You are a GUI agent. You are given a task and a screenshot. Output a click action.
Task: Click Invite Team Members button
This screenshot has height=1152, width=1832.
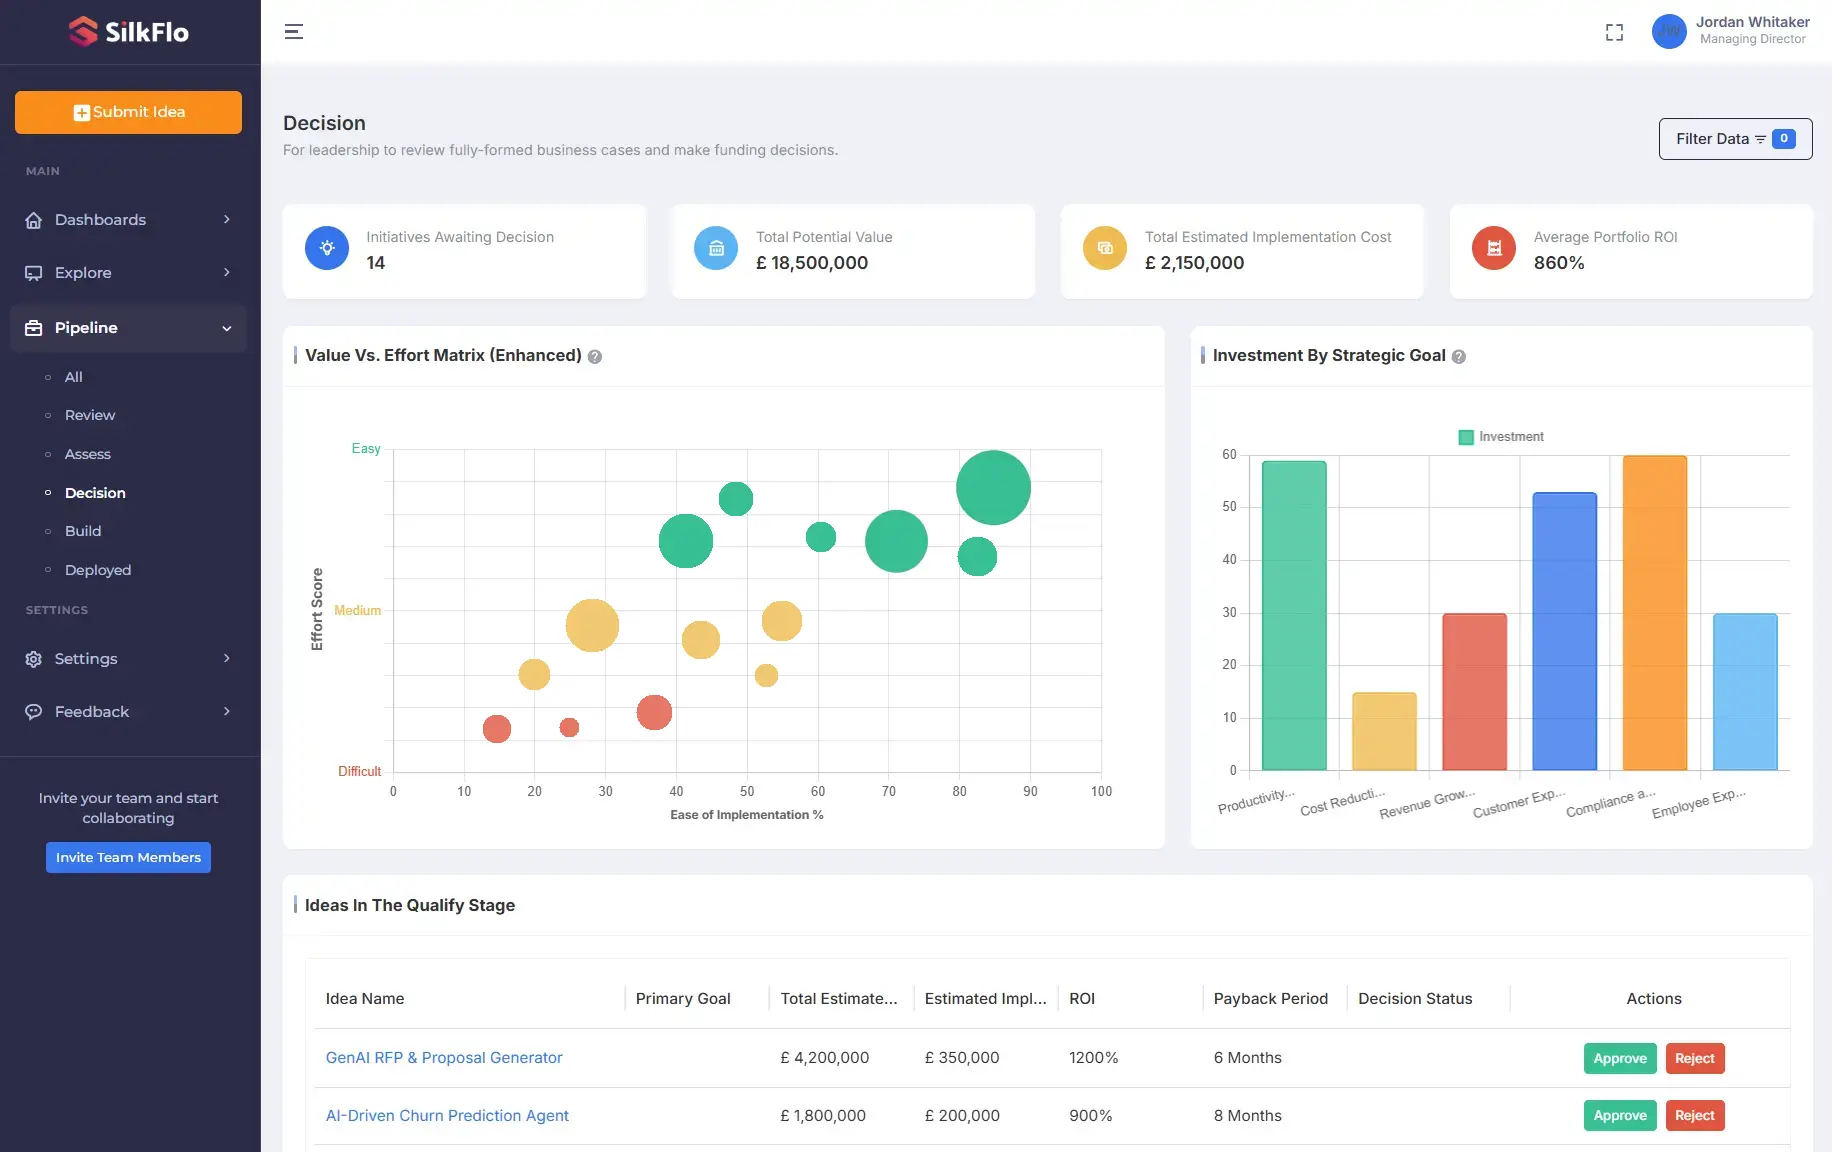tap(128, 858)
